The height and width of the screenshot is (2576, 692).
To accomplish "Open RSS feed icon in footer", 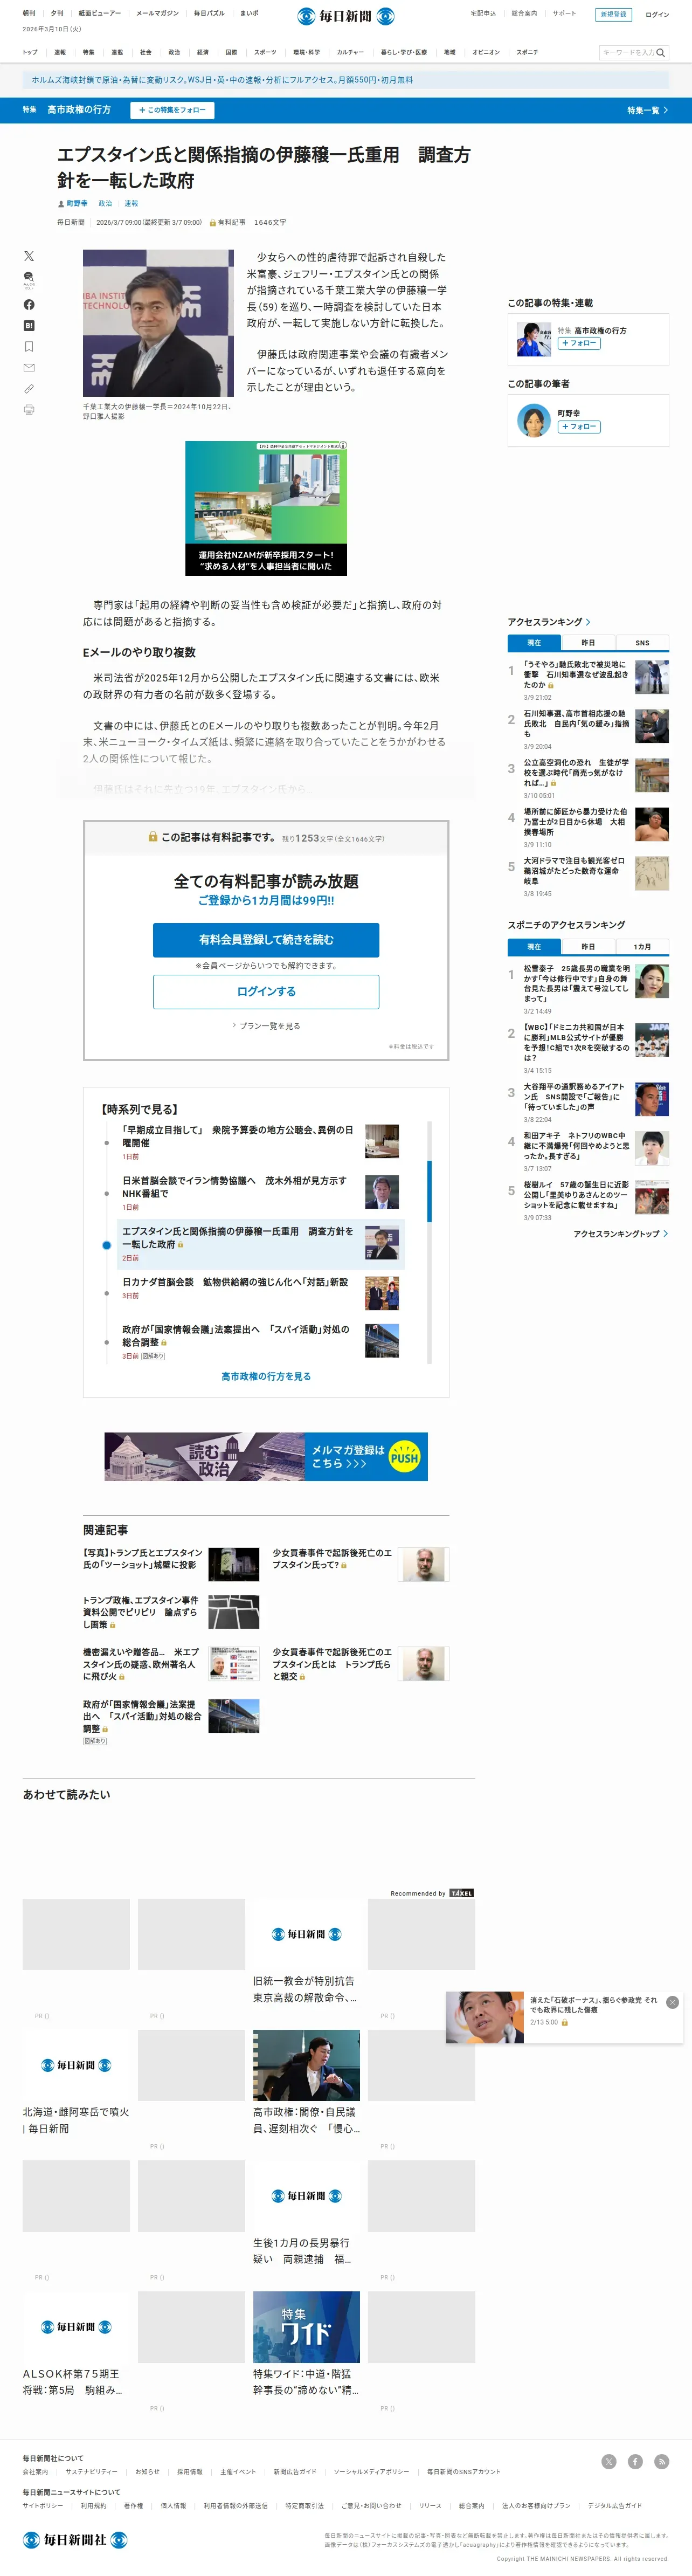I will pos(661,2461).
